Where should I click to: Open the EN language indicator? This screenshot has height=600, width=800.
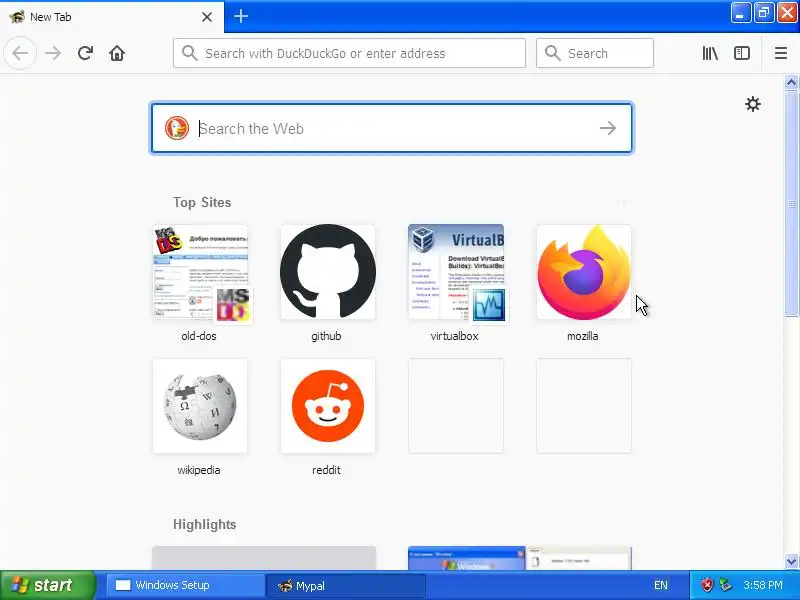pyautogui.click(x=661, y=585)
